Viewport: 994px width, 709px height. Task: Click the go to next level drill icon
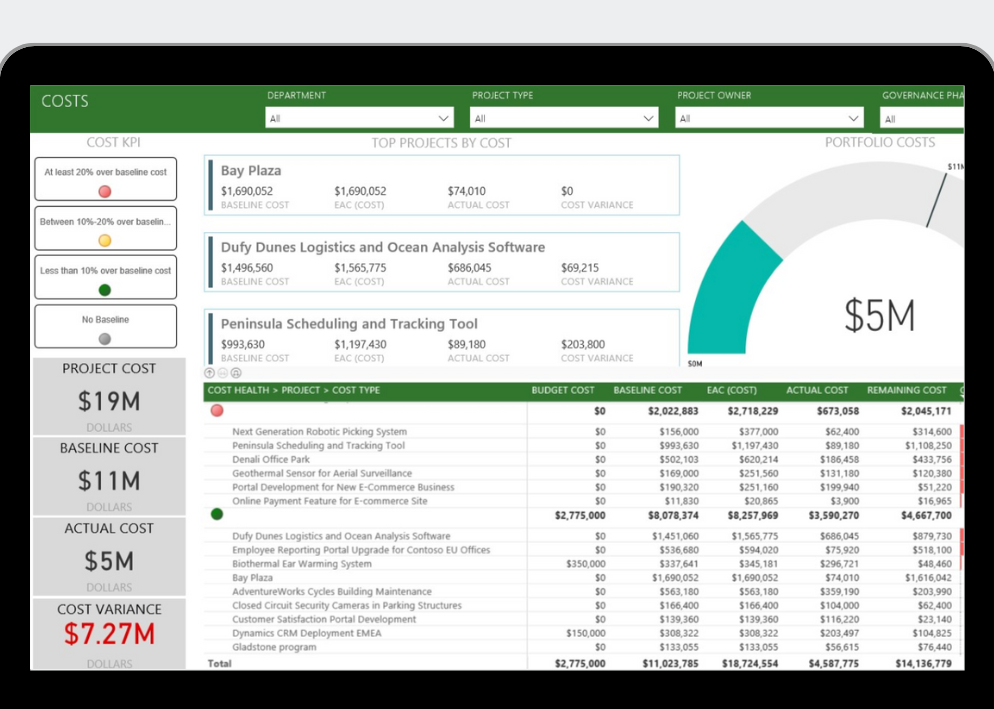(x=223, y=373)
